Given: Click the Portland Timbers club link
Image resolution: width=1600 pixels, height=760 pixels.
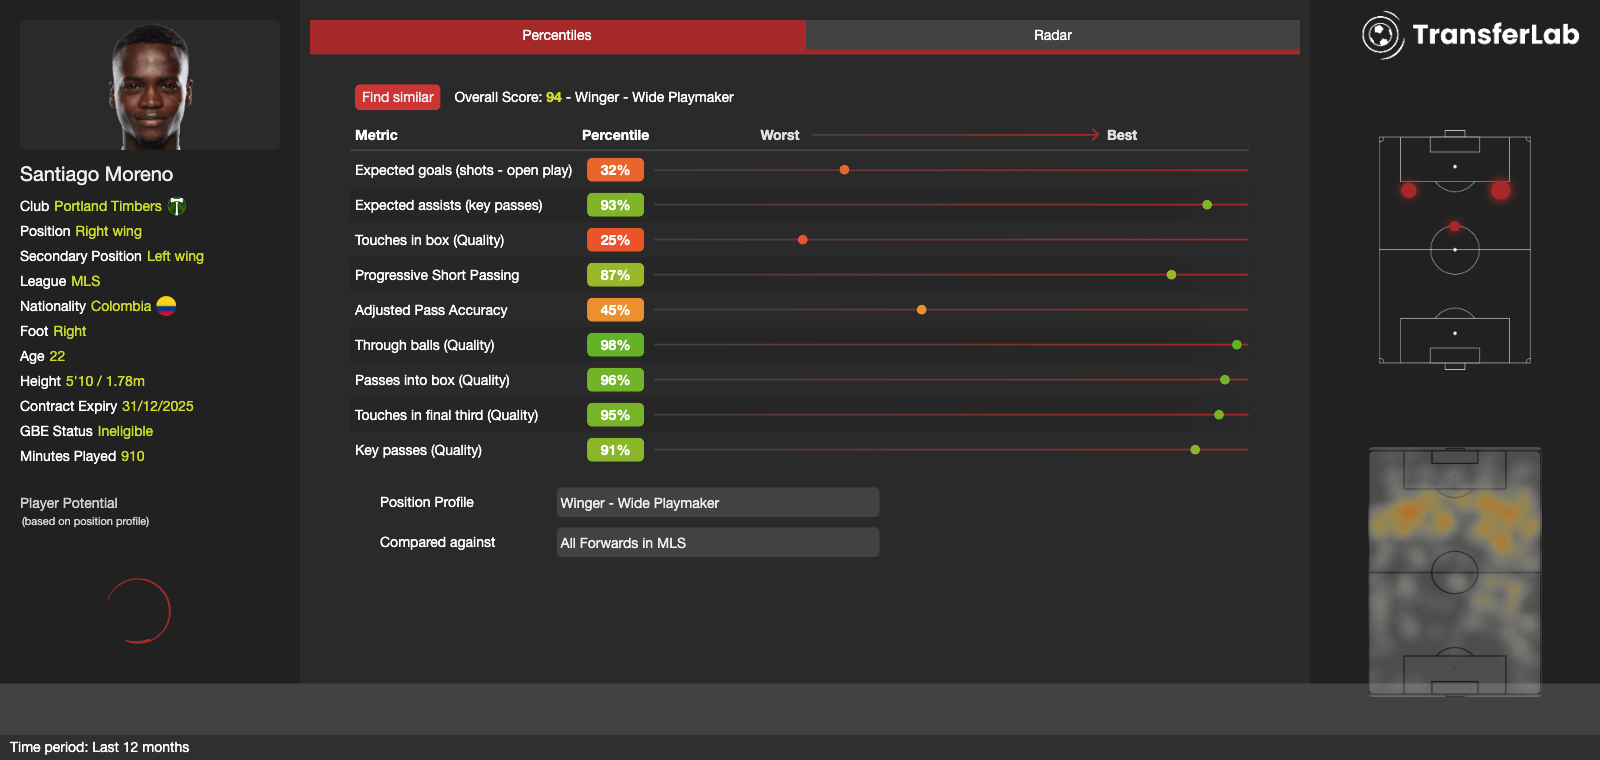Looking at the screenshot, I should 108,206.
